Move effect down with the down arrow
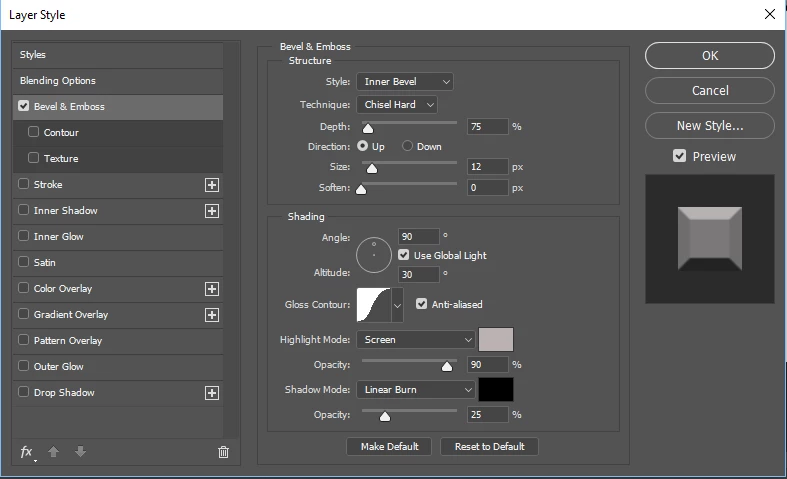 (x=80, y=452)
